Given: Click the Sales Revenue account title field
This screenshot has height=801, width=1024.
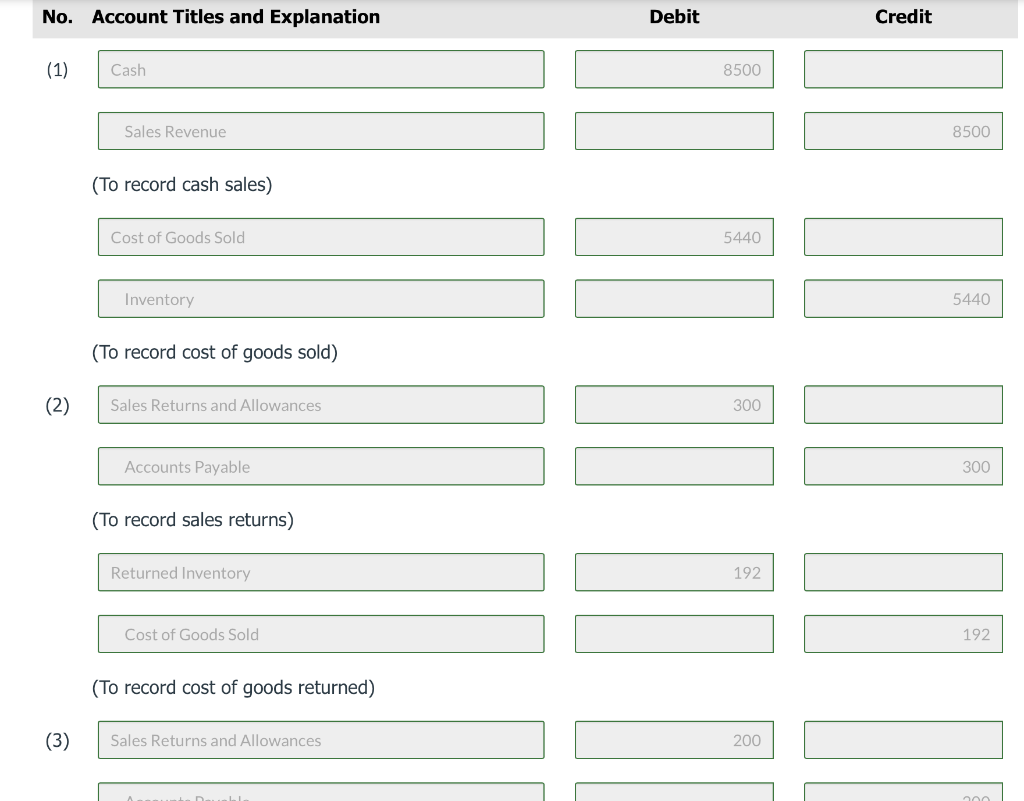Looking at the screenshot, I should 321,131.
